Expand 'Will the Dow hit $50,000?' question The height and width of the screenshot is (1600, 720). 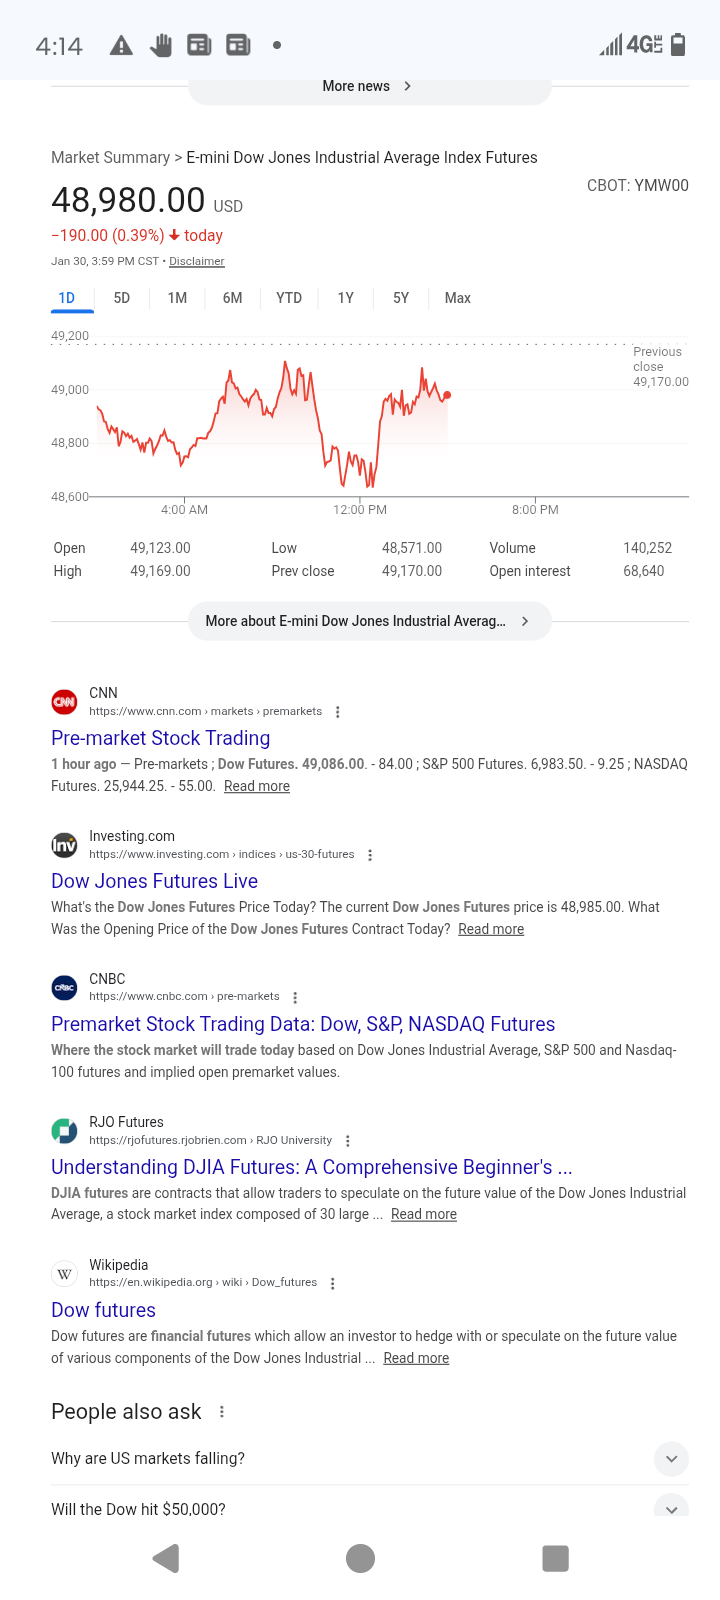pyautogui.click(x=671, y=1508)
